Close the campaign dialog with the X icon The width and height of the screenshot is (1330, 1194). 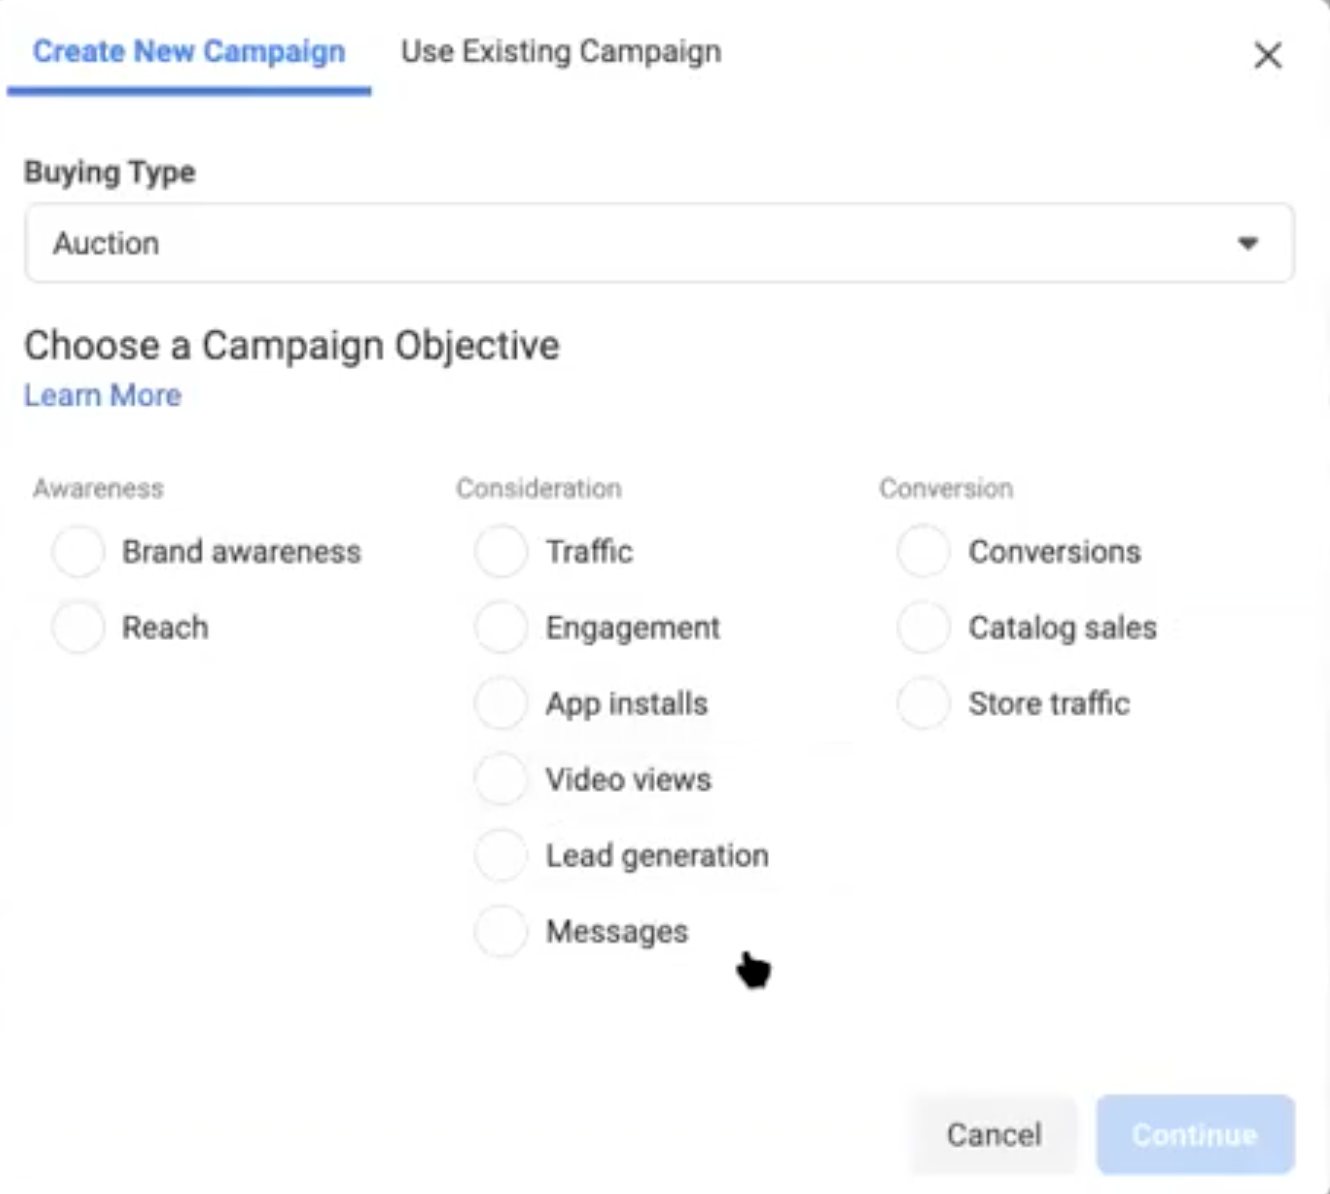coord(1267,55)
